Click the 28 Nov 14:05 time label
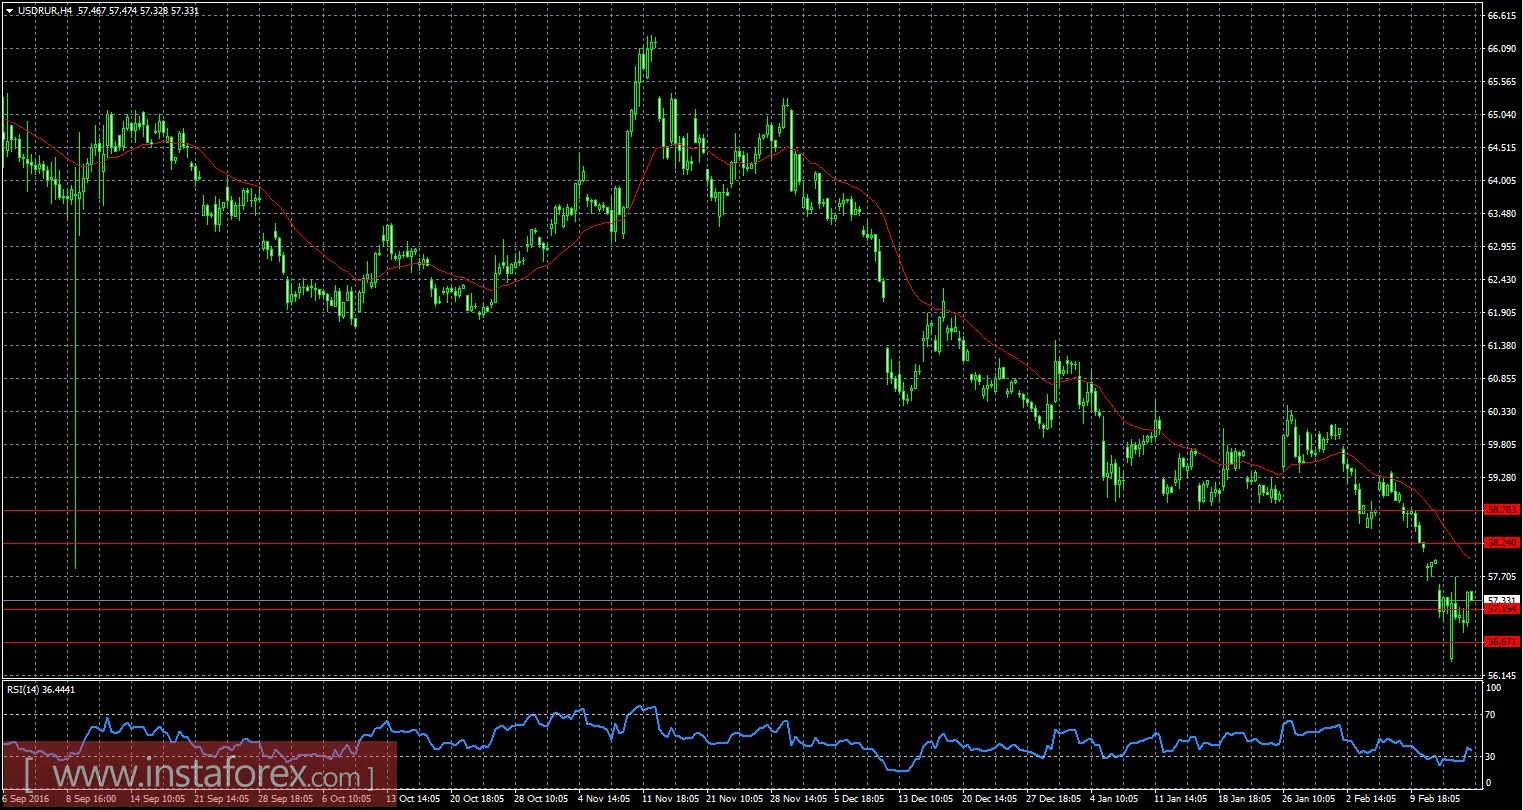 [x=800, y=800]
